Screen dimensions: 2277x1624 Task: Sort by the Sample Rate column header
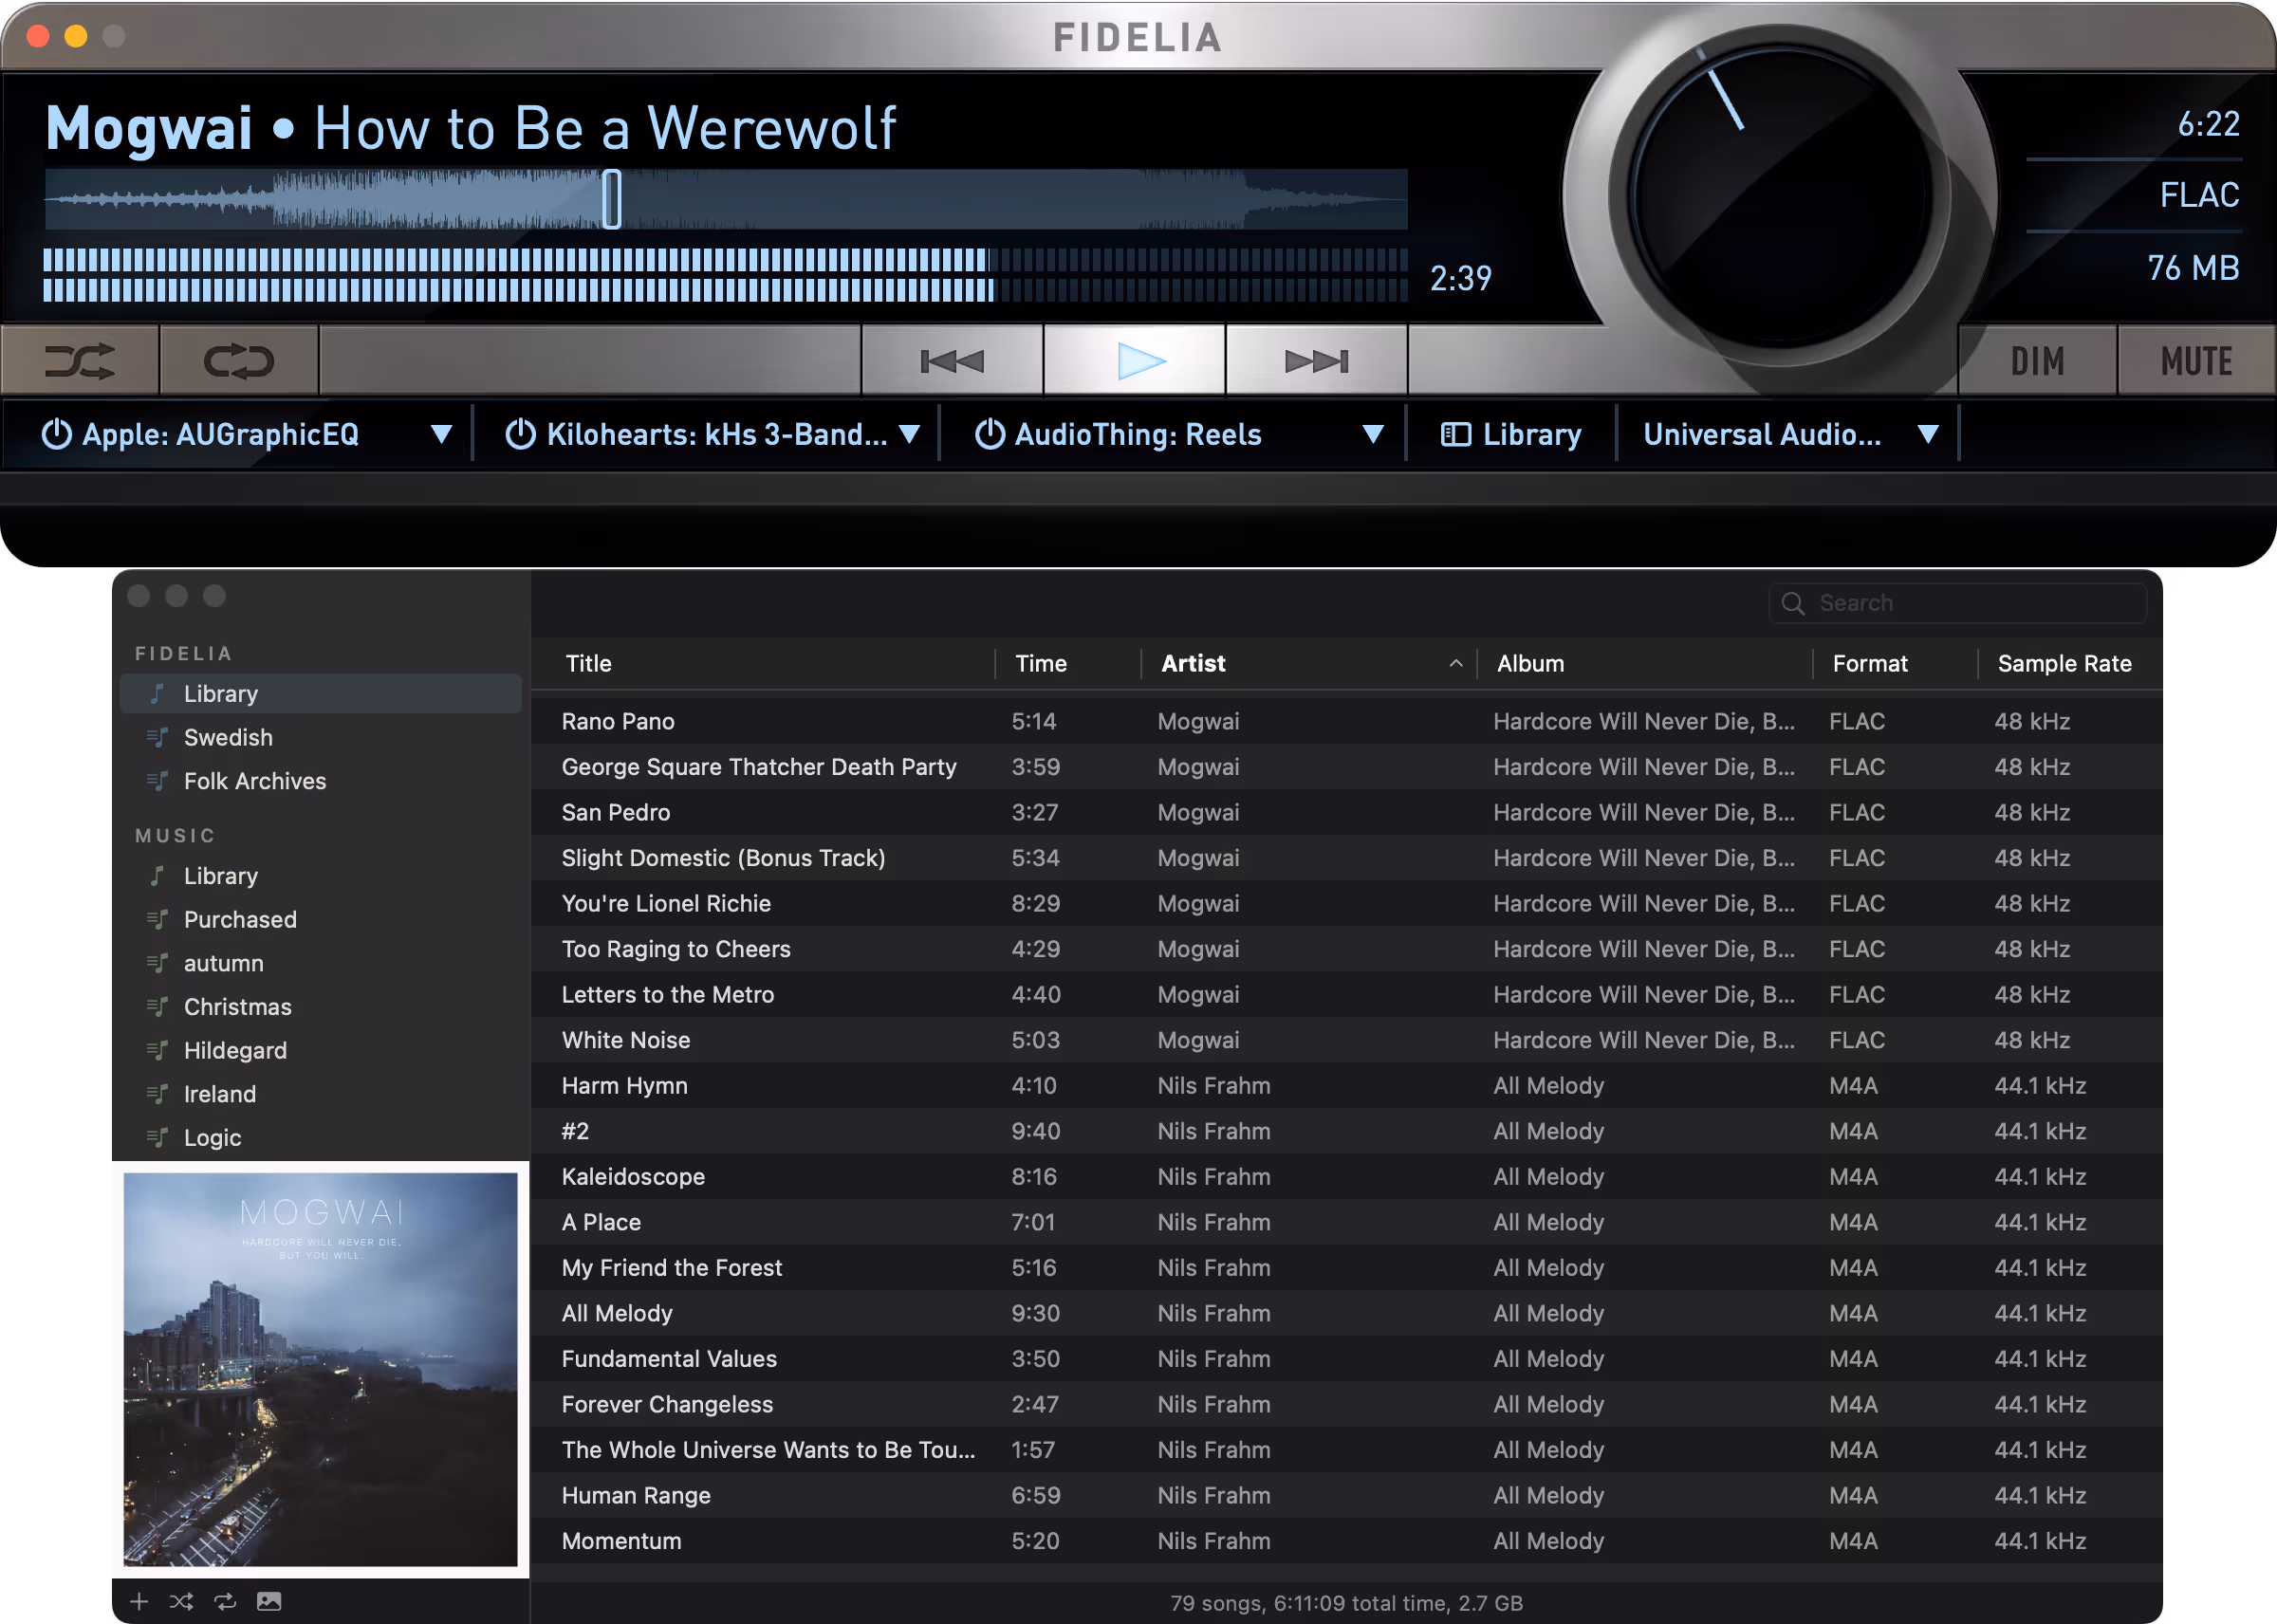tap(2064, 663)
